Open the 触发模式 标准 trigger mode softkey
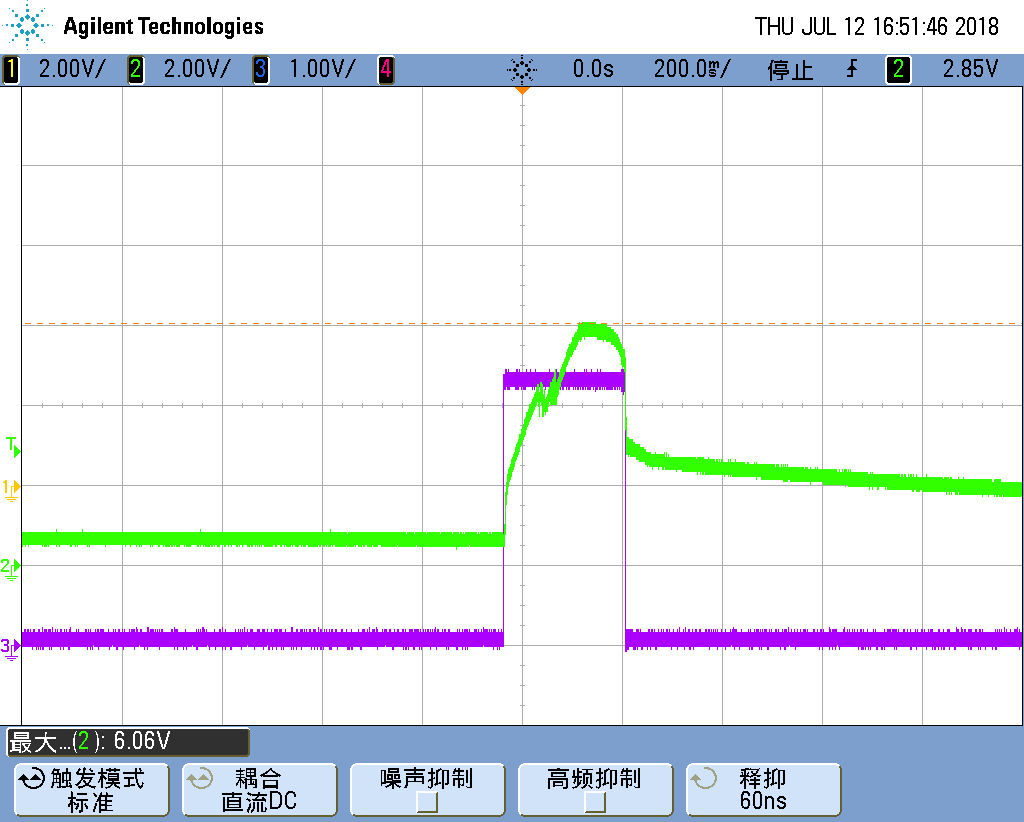The height and width of the screenshot is (822, 1024). (91, 789)
